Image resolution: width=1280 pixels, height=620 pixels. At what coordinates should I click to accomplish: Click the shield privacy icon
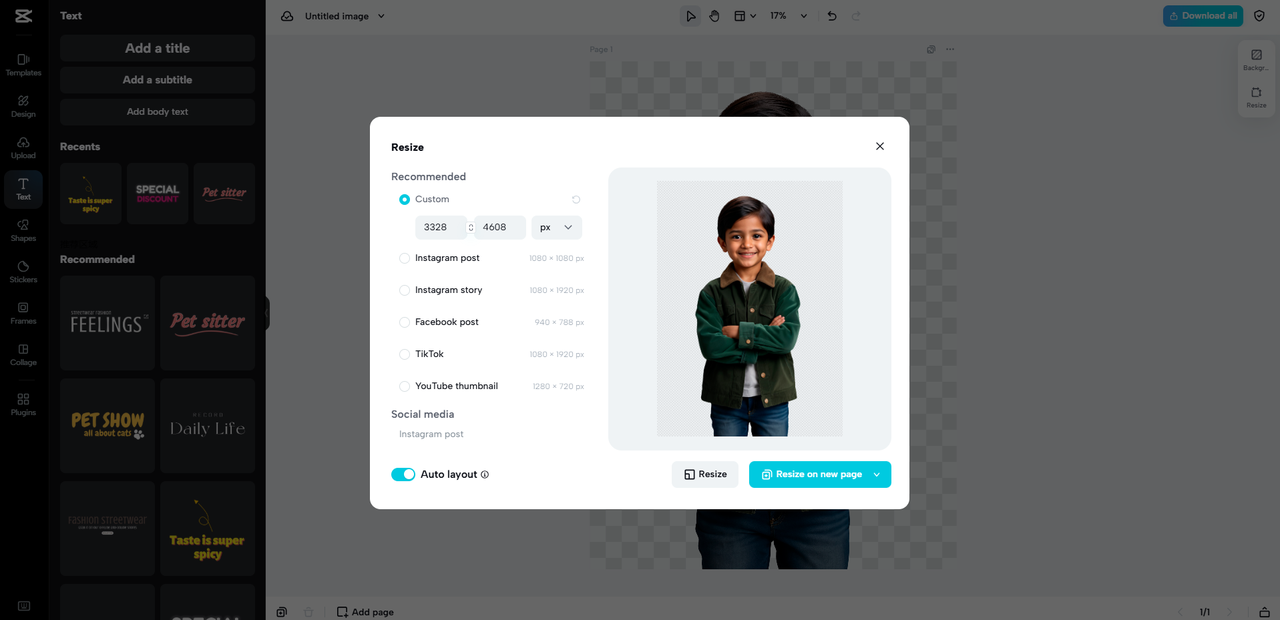(1259, 16)
